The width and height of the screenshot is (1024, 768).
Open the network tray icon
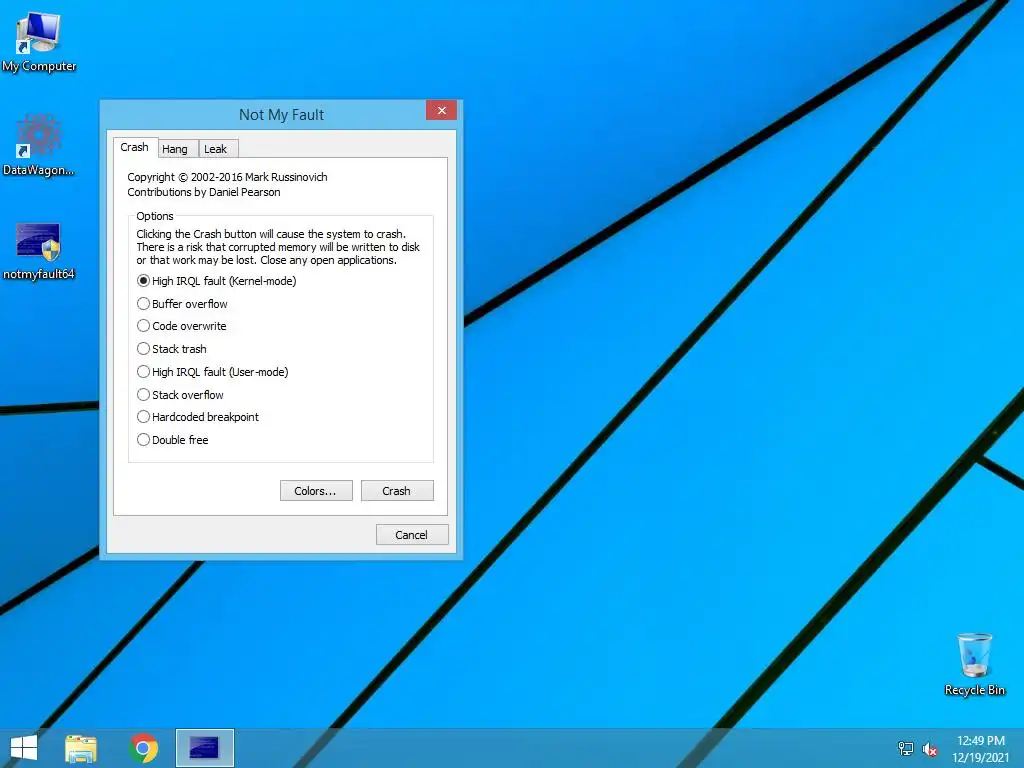tap(905, 748)
